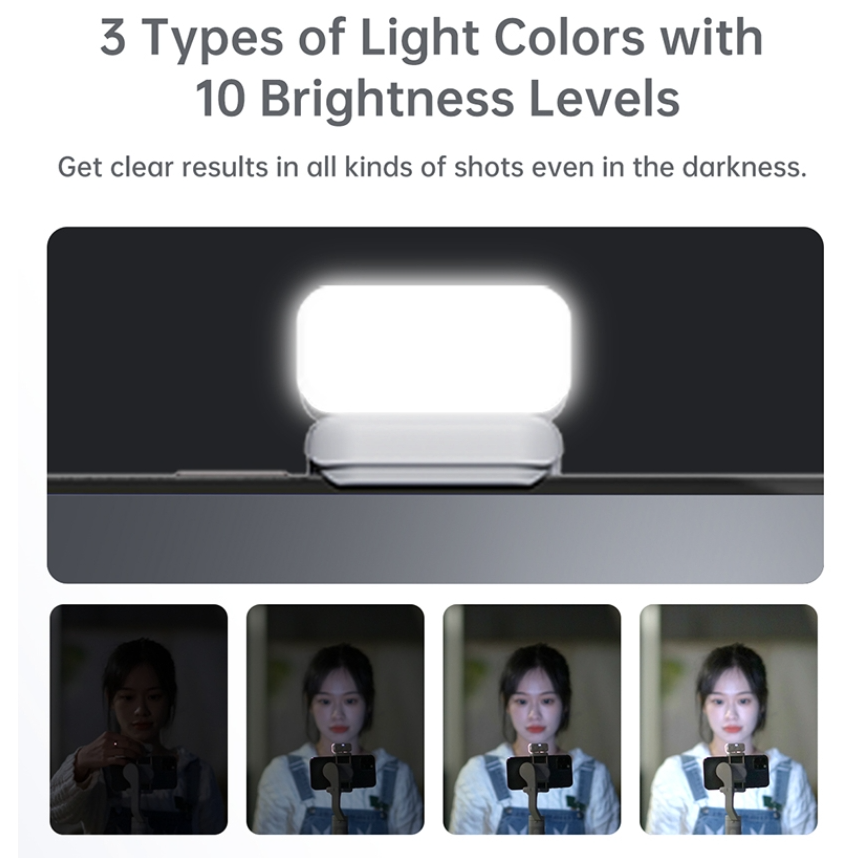
Task: Select the darkest portrait thumbnail
Action: pos(138,719)
